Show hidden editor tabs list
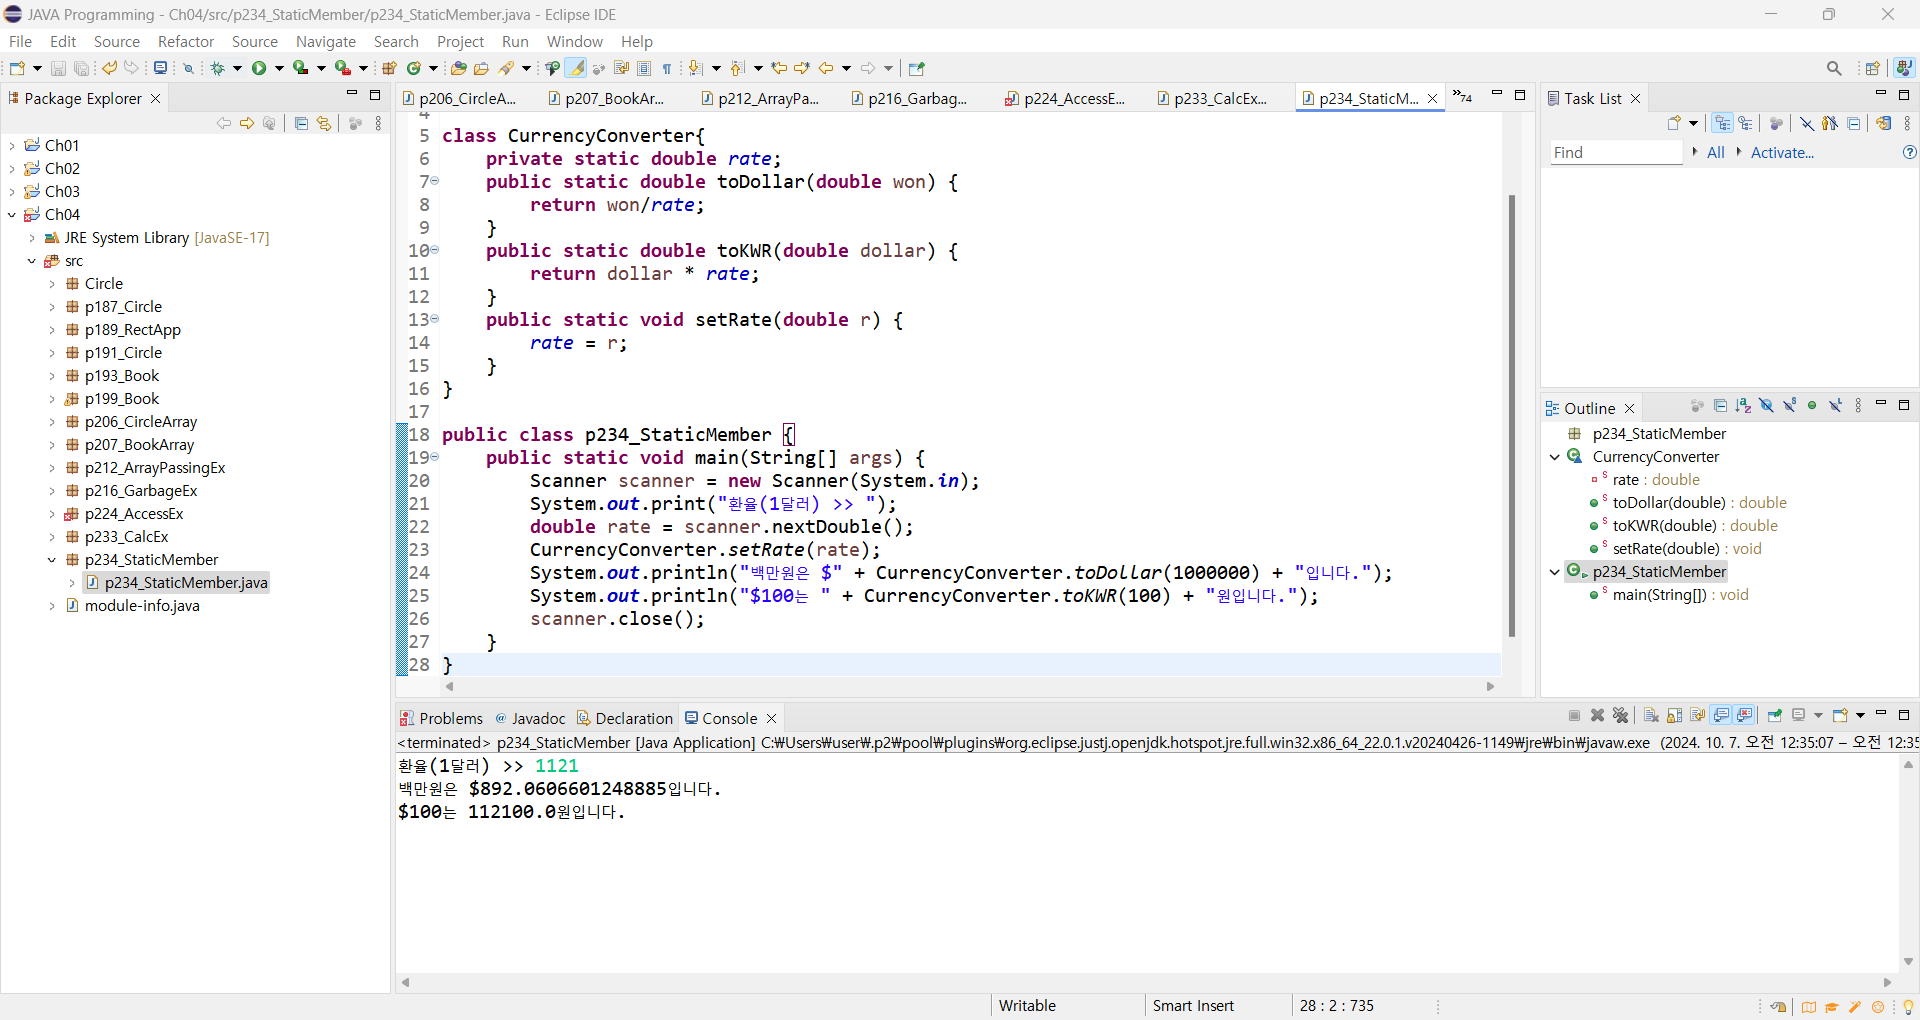 tap(1463, 97)
